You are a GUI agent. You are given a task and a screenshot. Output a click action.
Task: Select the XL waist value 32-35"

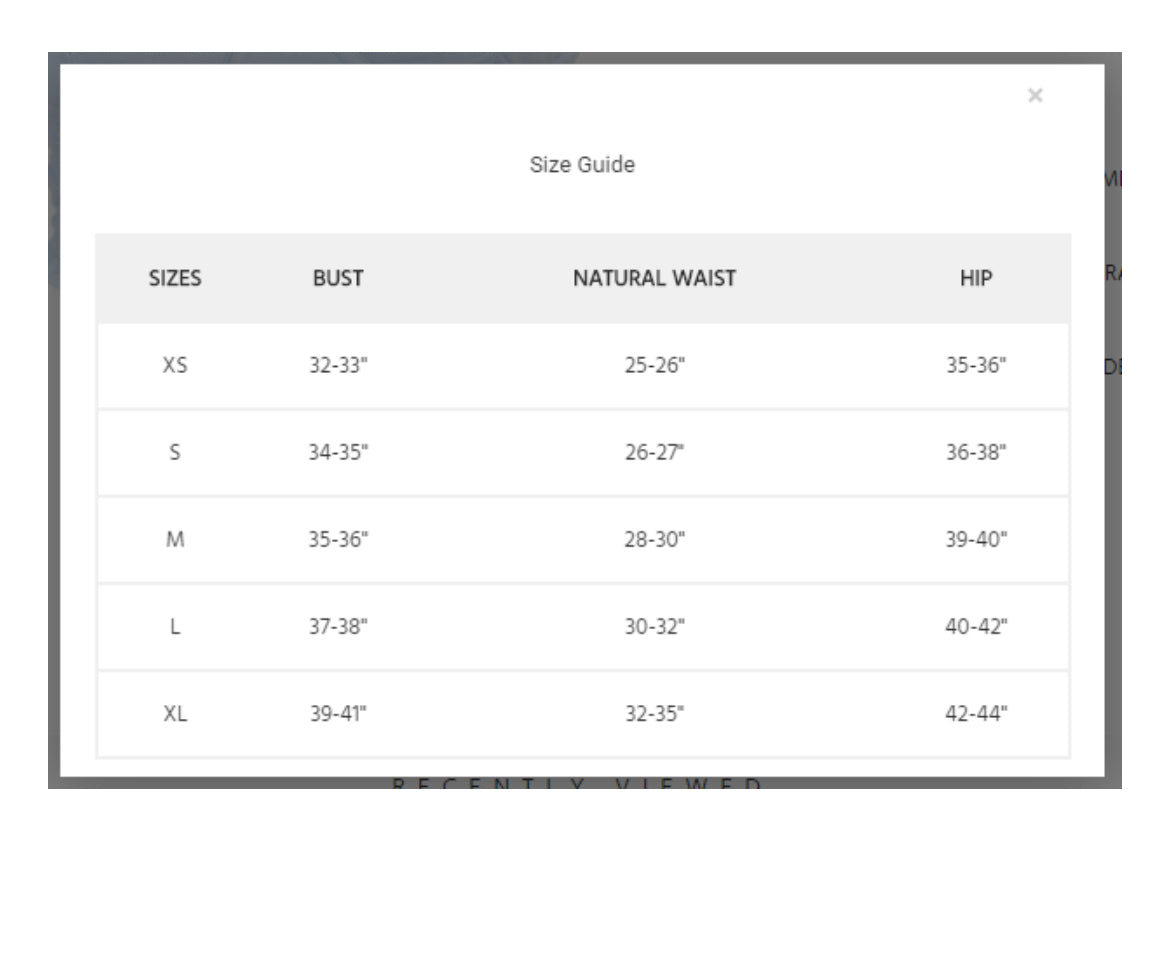pos(654,713)
